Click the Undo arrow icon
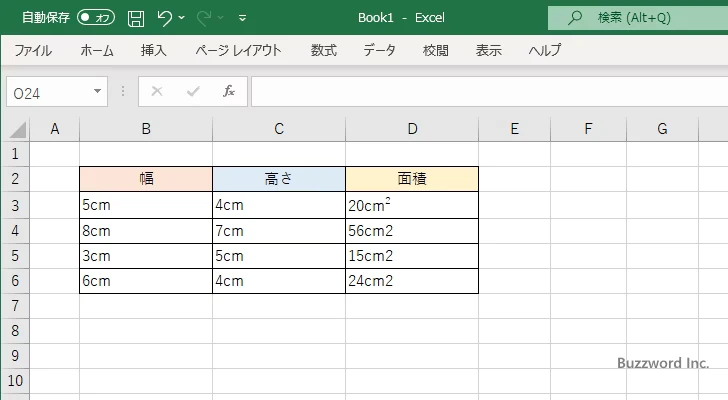 coord(164,18)
